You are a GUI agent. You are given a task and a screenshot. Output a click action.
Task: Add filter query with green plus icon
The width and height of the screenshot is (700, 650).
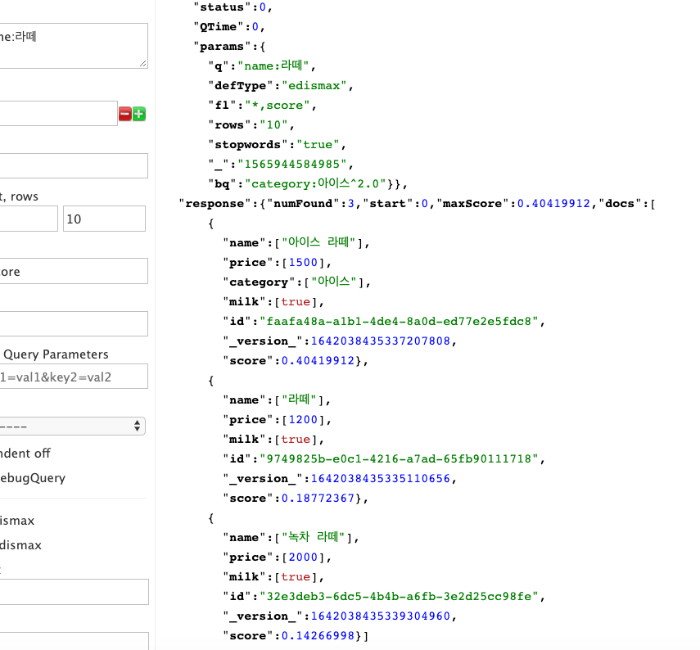(139, 114)
